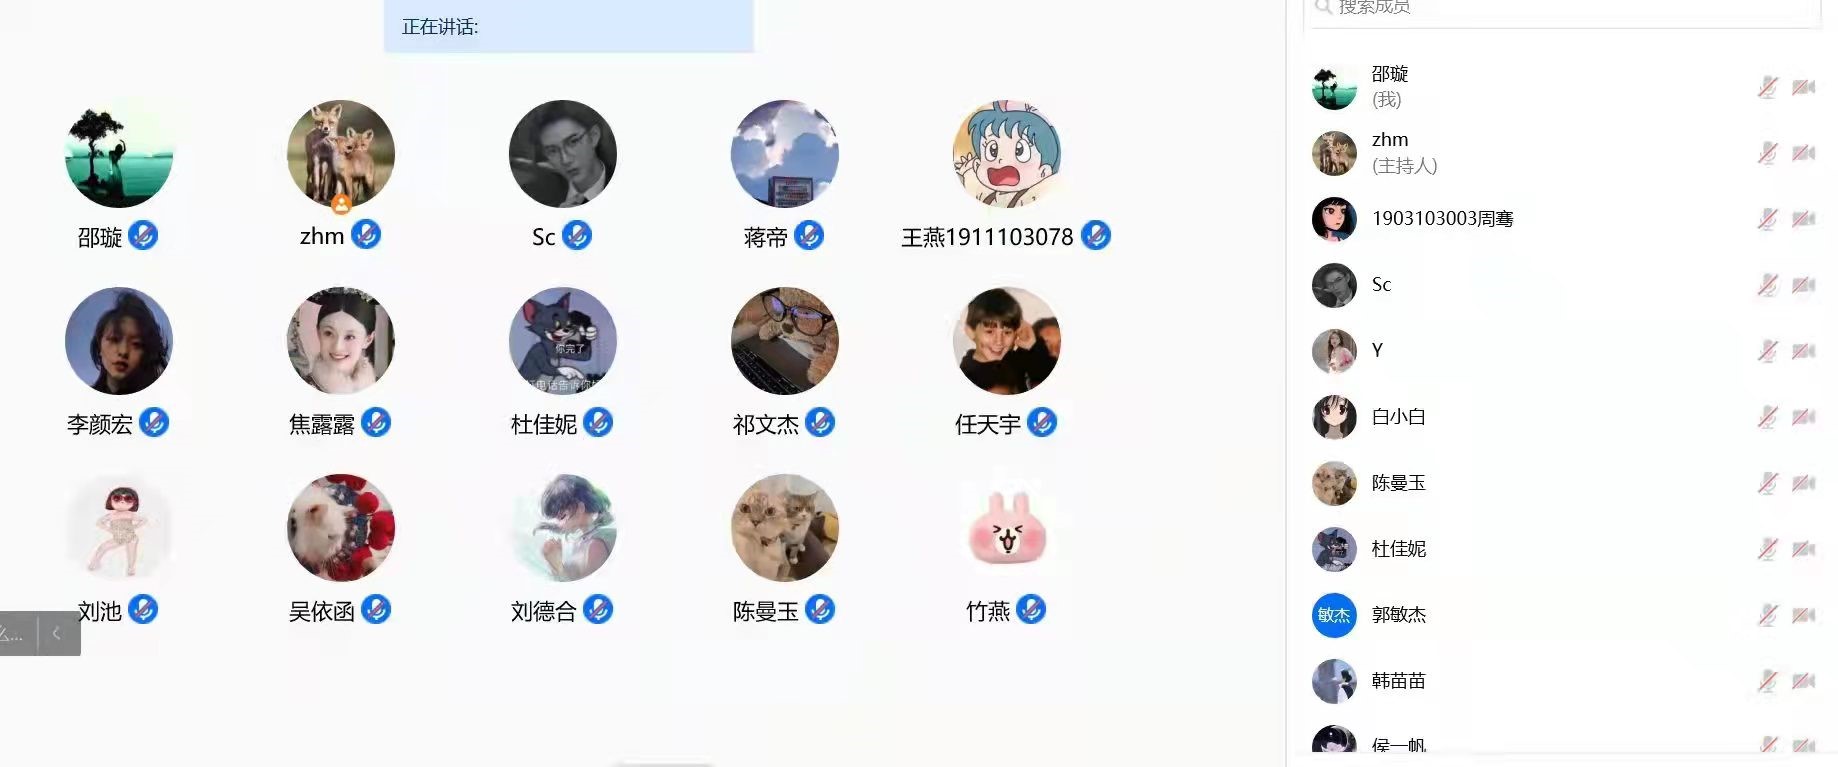
Task: Click the host badge on zhm's avatar
Action: coord(341,204)
